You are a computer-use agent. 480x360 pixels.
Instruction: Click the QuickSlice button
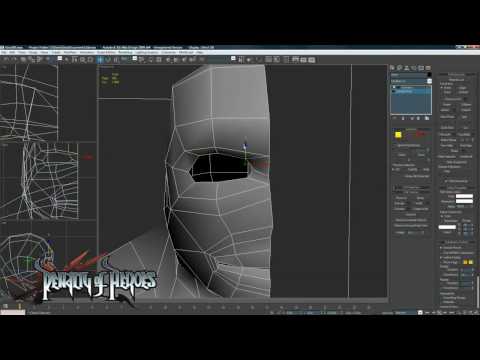pyautogui.click(x=448, y=128)
